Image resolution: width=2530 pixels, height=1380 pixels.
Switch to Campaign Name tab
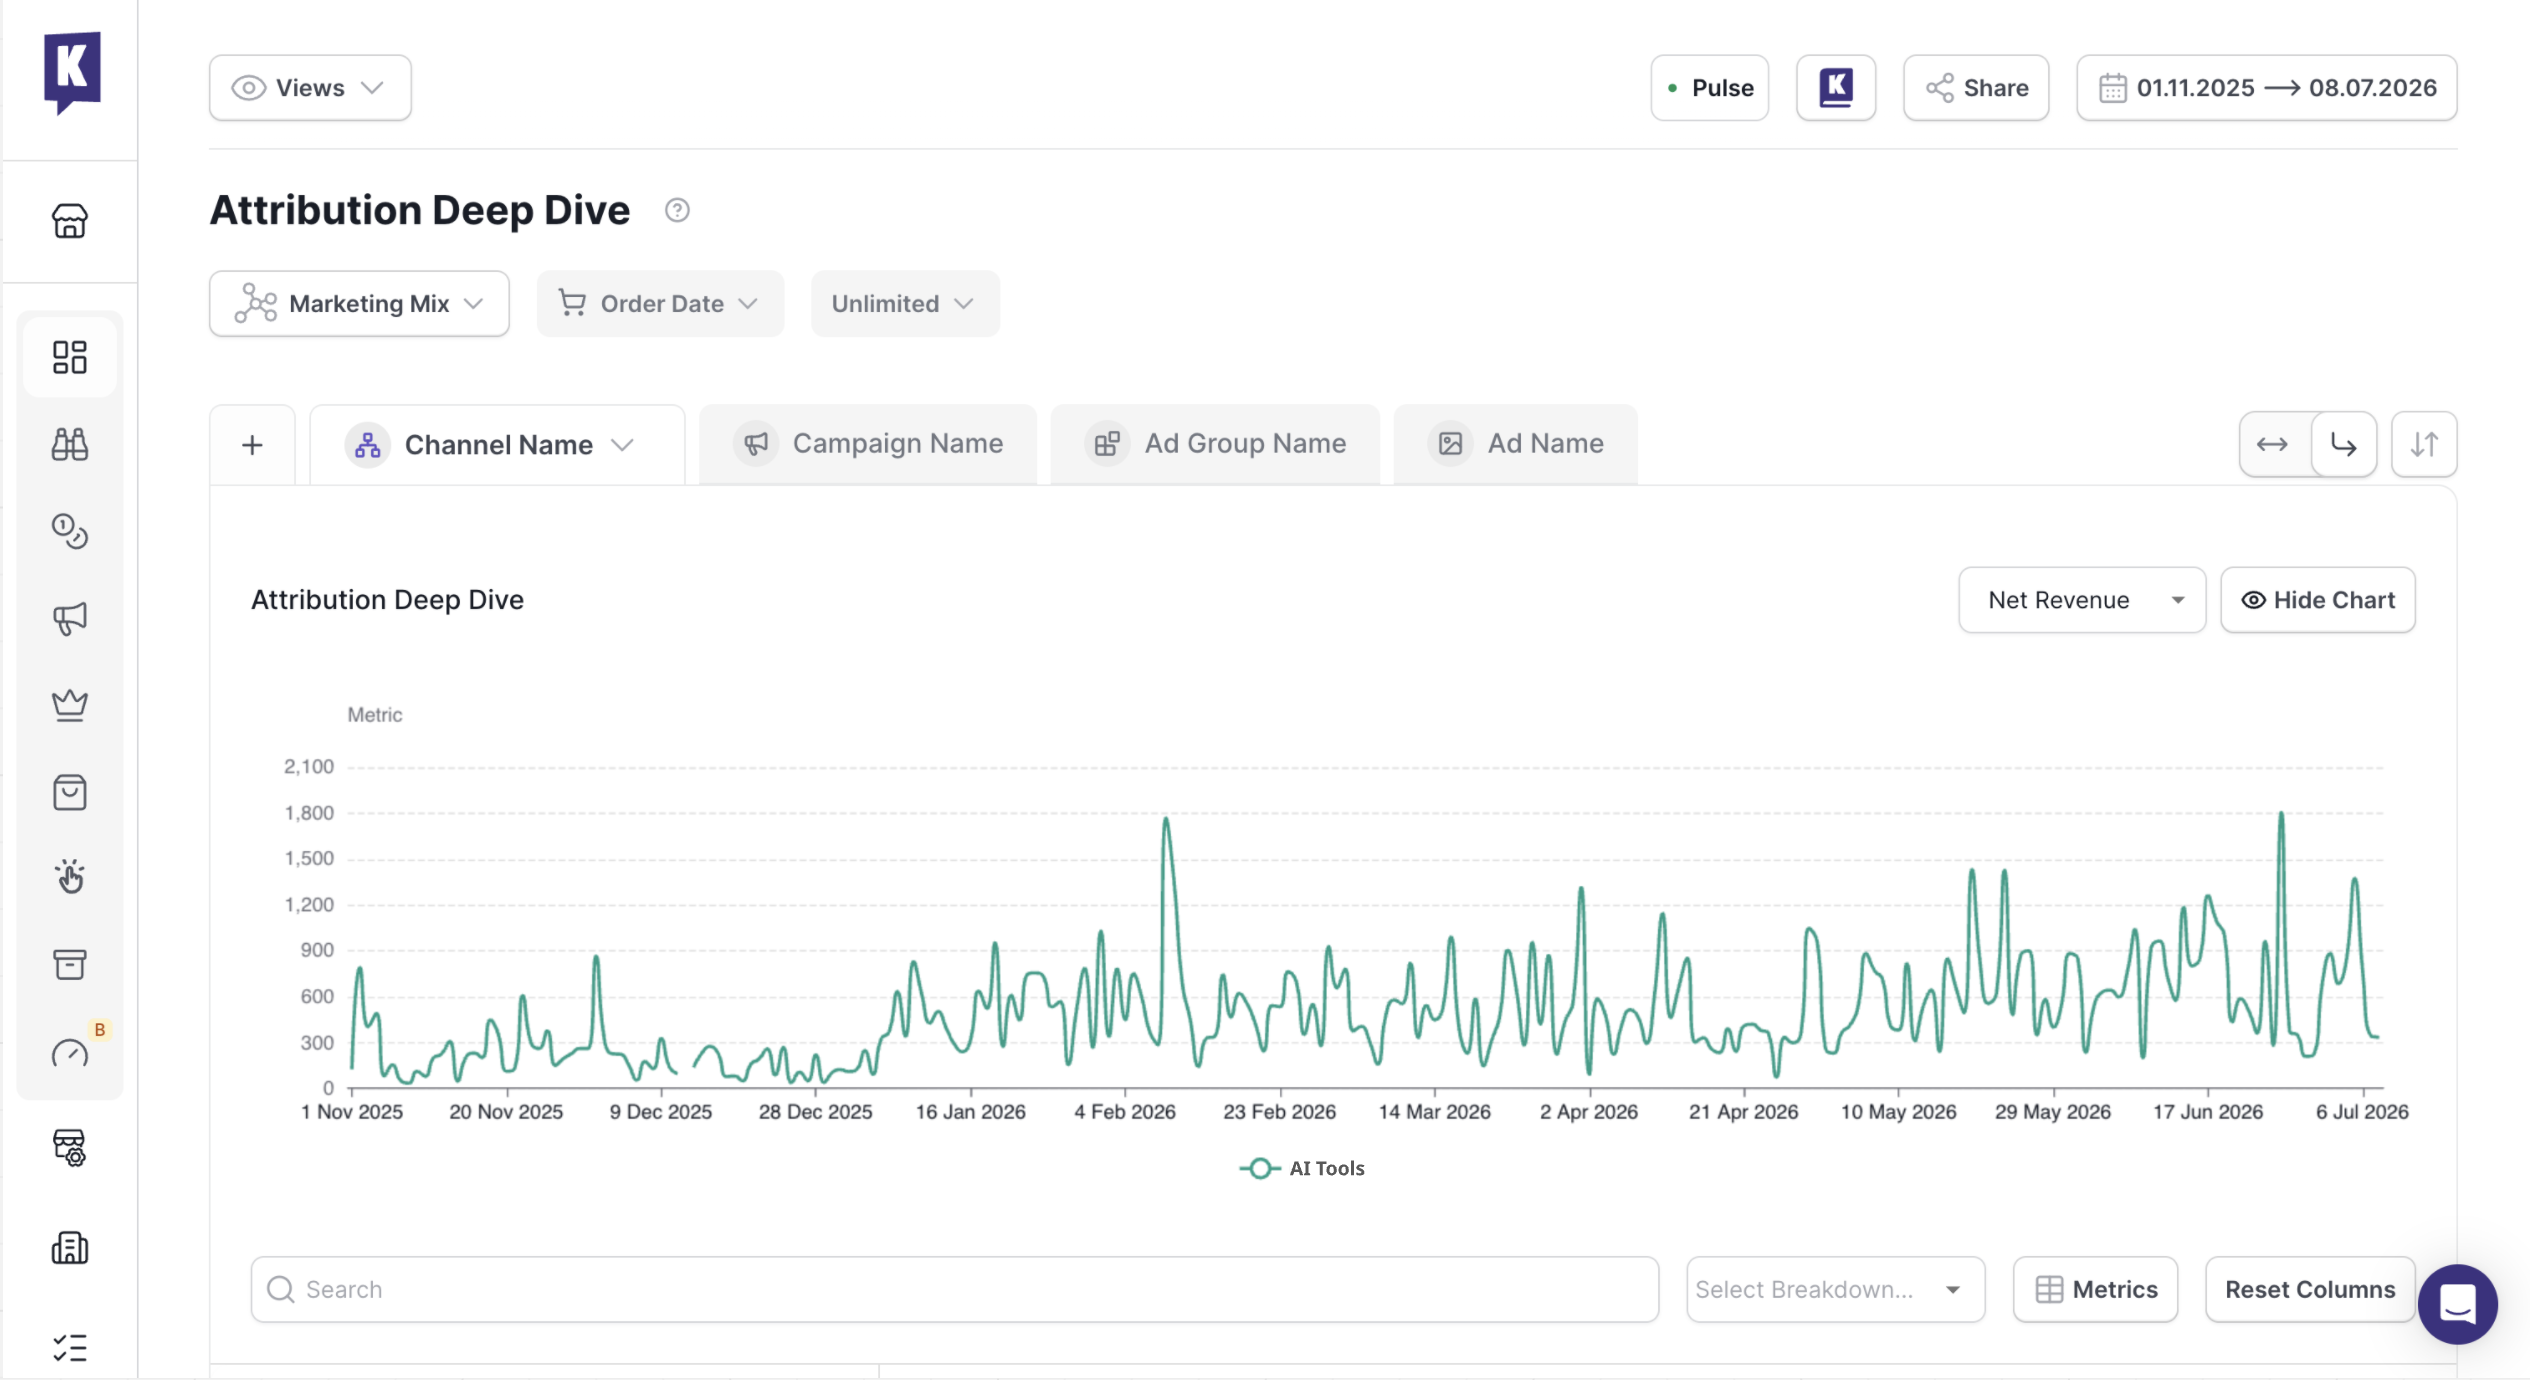tap(867, 444)
